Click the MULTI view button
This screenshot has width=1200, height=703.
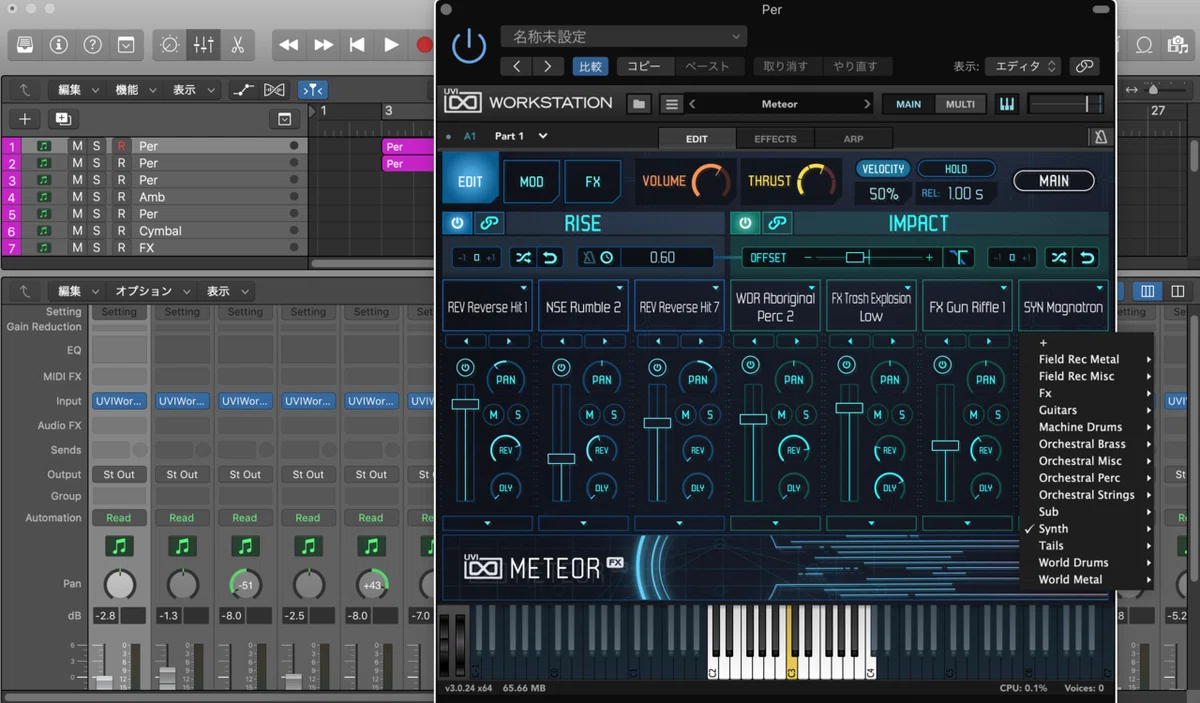[960, 104]
